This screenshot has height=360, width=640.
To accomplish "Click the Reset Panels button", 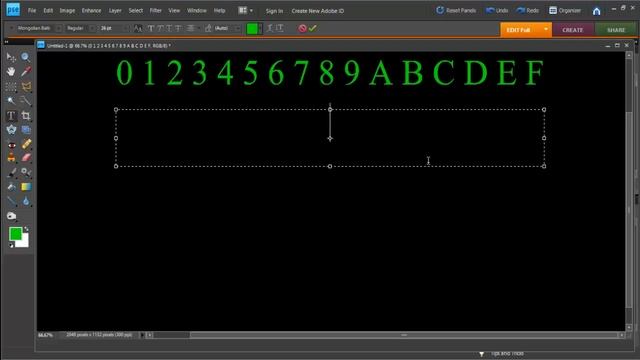I will [x=456, y=10].
